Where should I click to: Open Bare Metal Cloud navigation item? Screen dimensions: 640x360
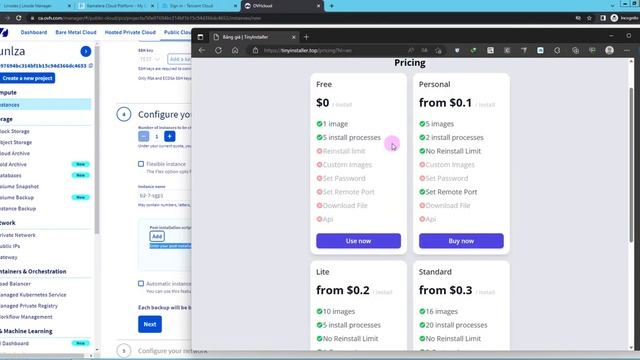click(76, 32)
